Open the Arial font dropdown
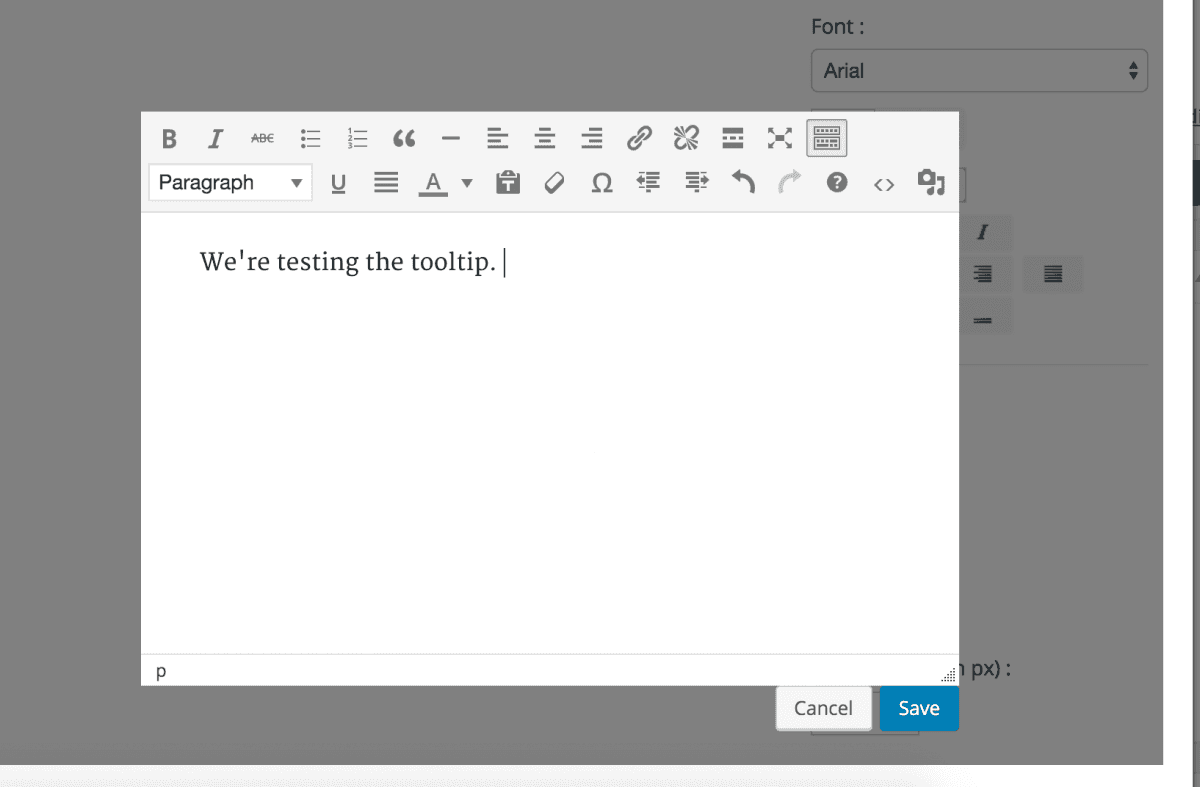Screen dimensions: 1200x787 click(978, 71)
